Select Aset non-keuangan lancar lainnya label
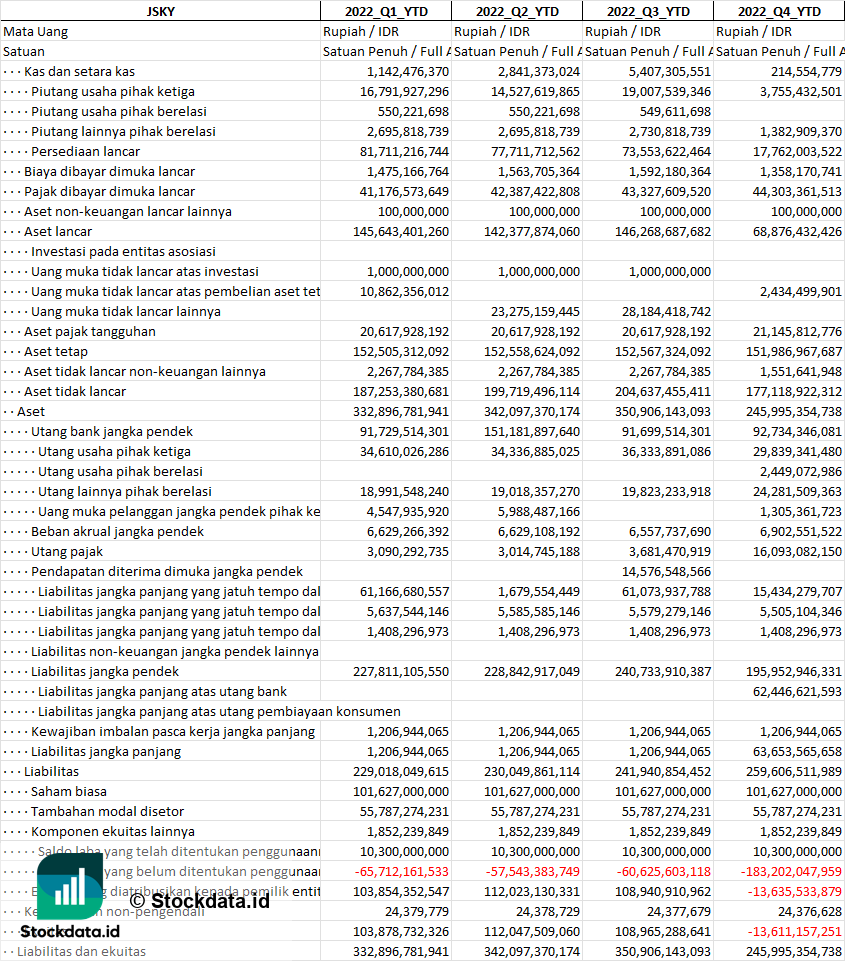 pos(128,211)
